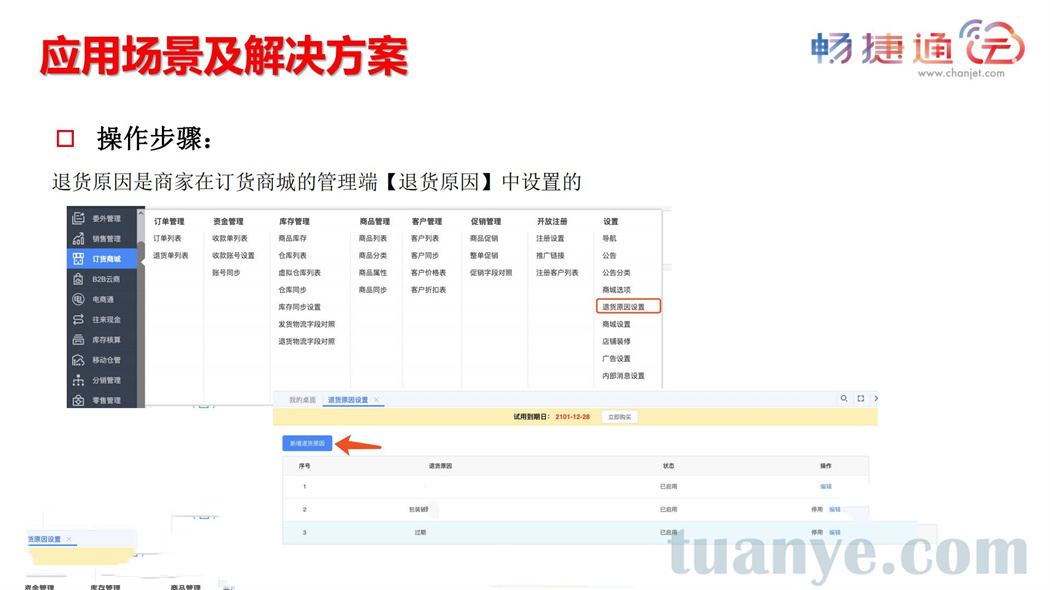
Task: Click the 销售管理 chart icon
Action: 78,238
